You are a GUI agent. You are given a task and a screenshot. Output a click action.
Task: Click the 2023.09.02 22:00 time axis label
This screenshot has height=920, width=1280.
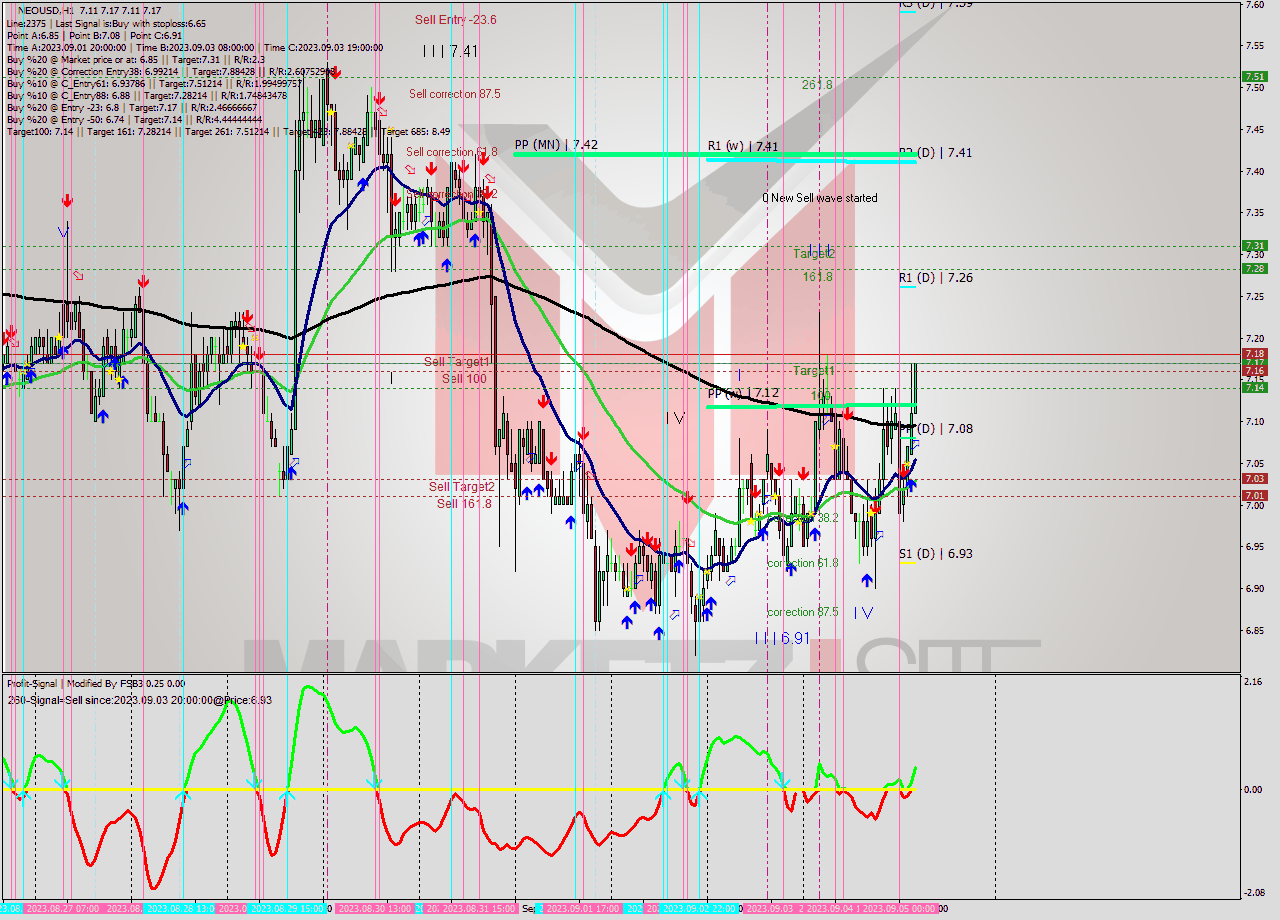700,909
